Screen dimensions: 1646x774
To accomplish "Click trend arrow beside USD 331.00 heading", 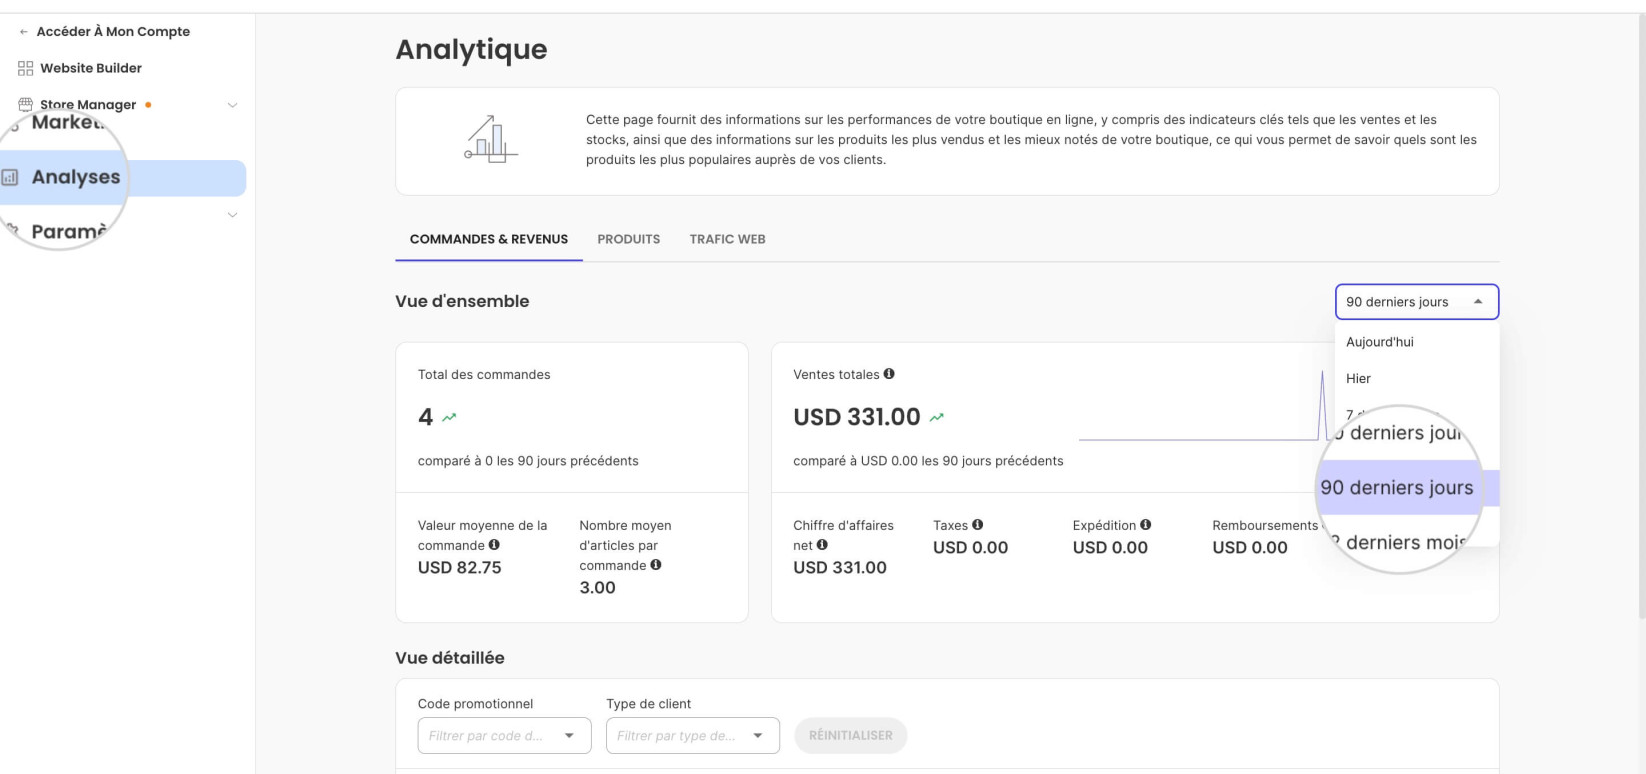I will point(936,417).
